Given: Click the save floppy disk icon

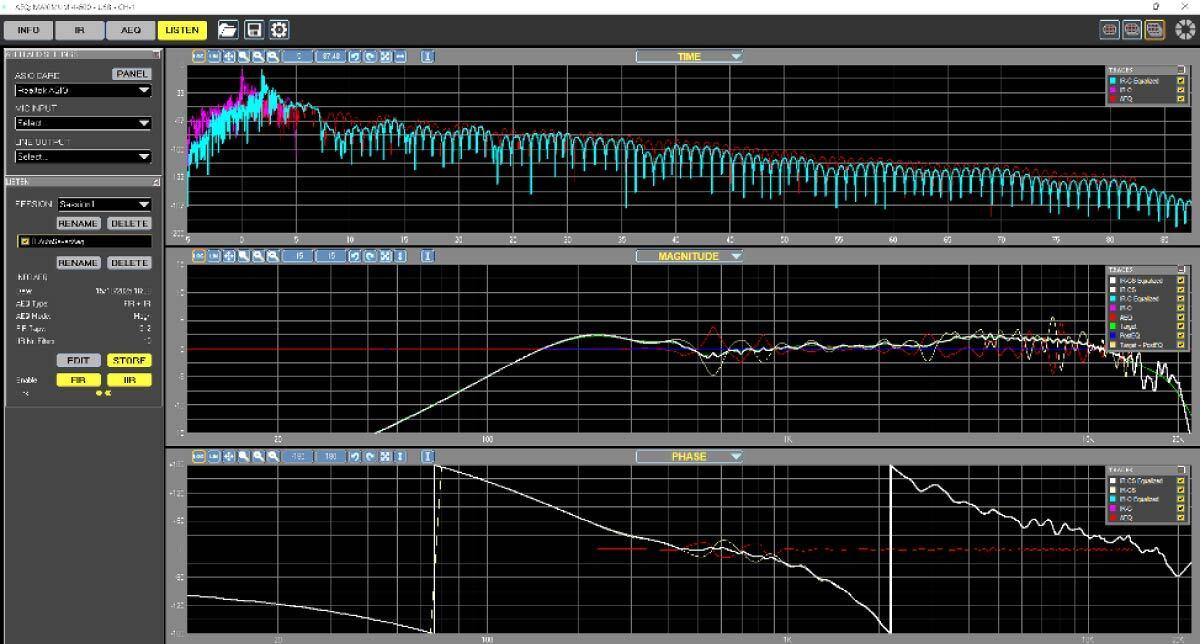Looking at the screenshot, I should click(x=254, y=30).
